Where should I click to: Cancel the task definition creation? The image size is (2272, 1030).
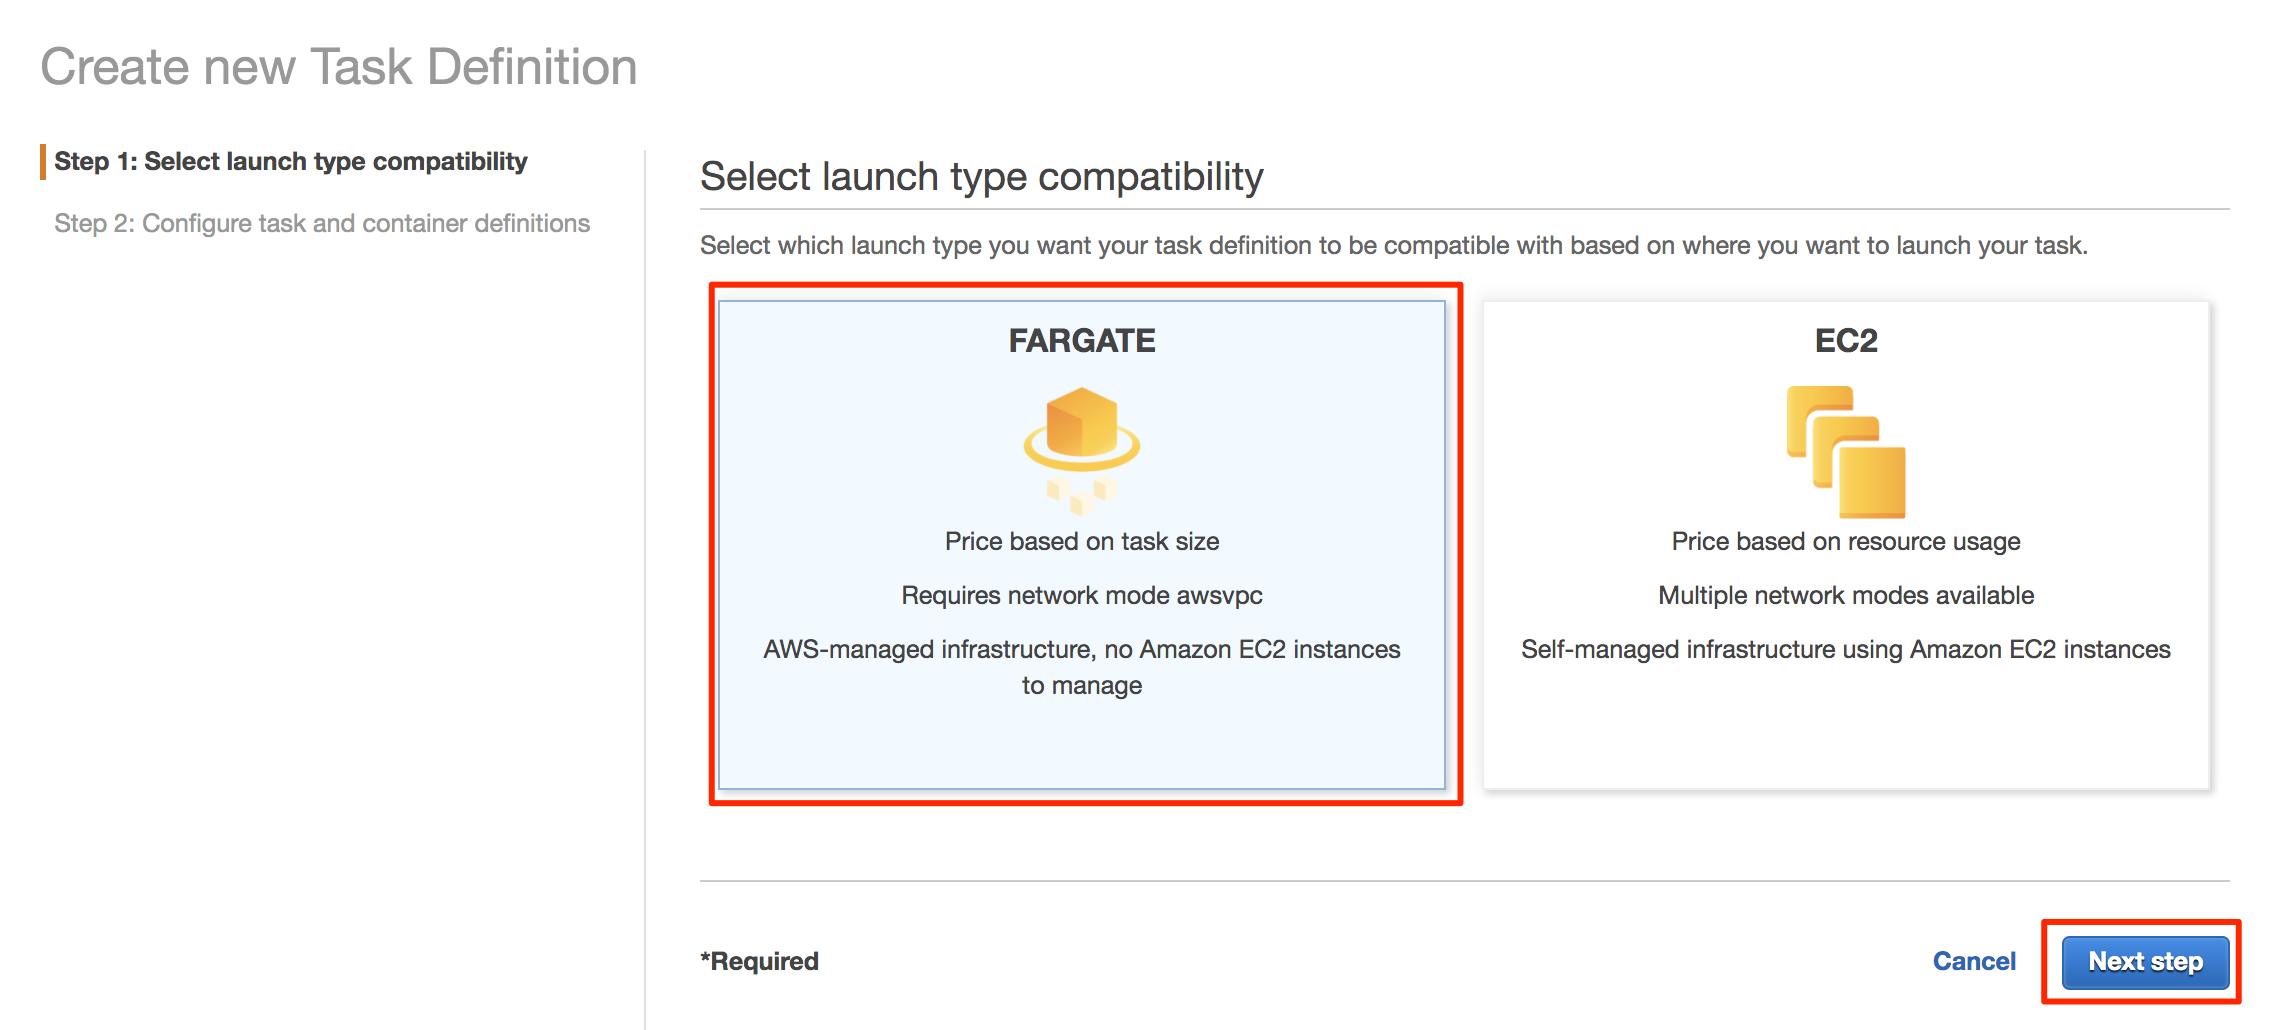(1974, 962)
